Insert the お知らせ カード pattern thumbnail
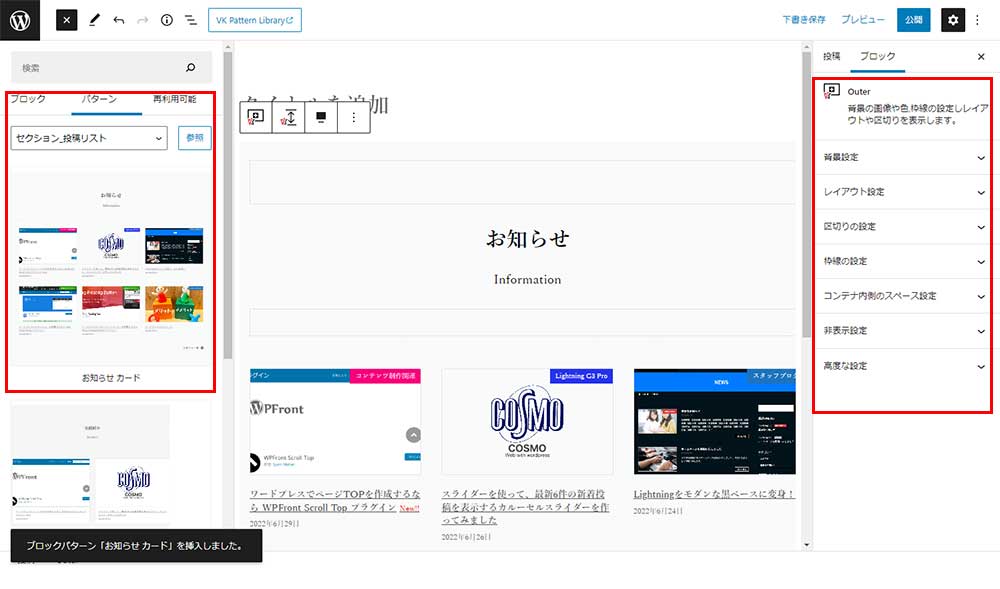 coord(111,268)
